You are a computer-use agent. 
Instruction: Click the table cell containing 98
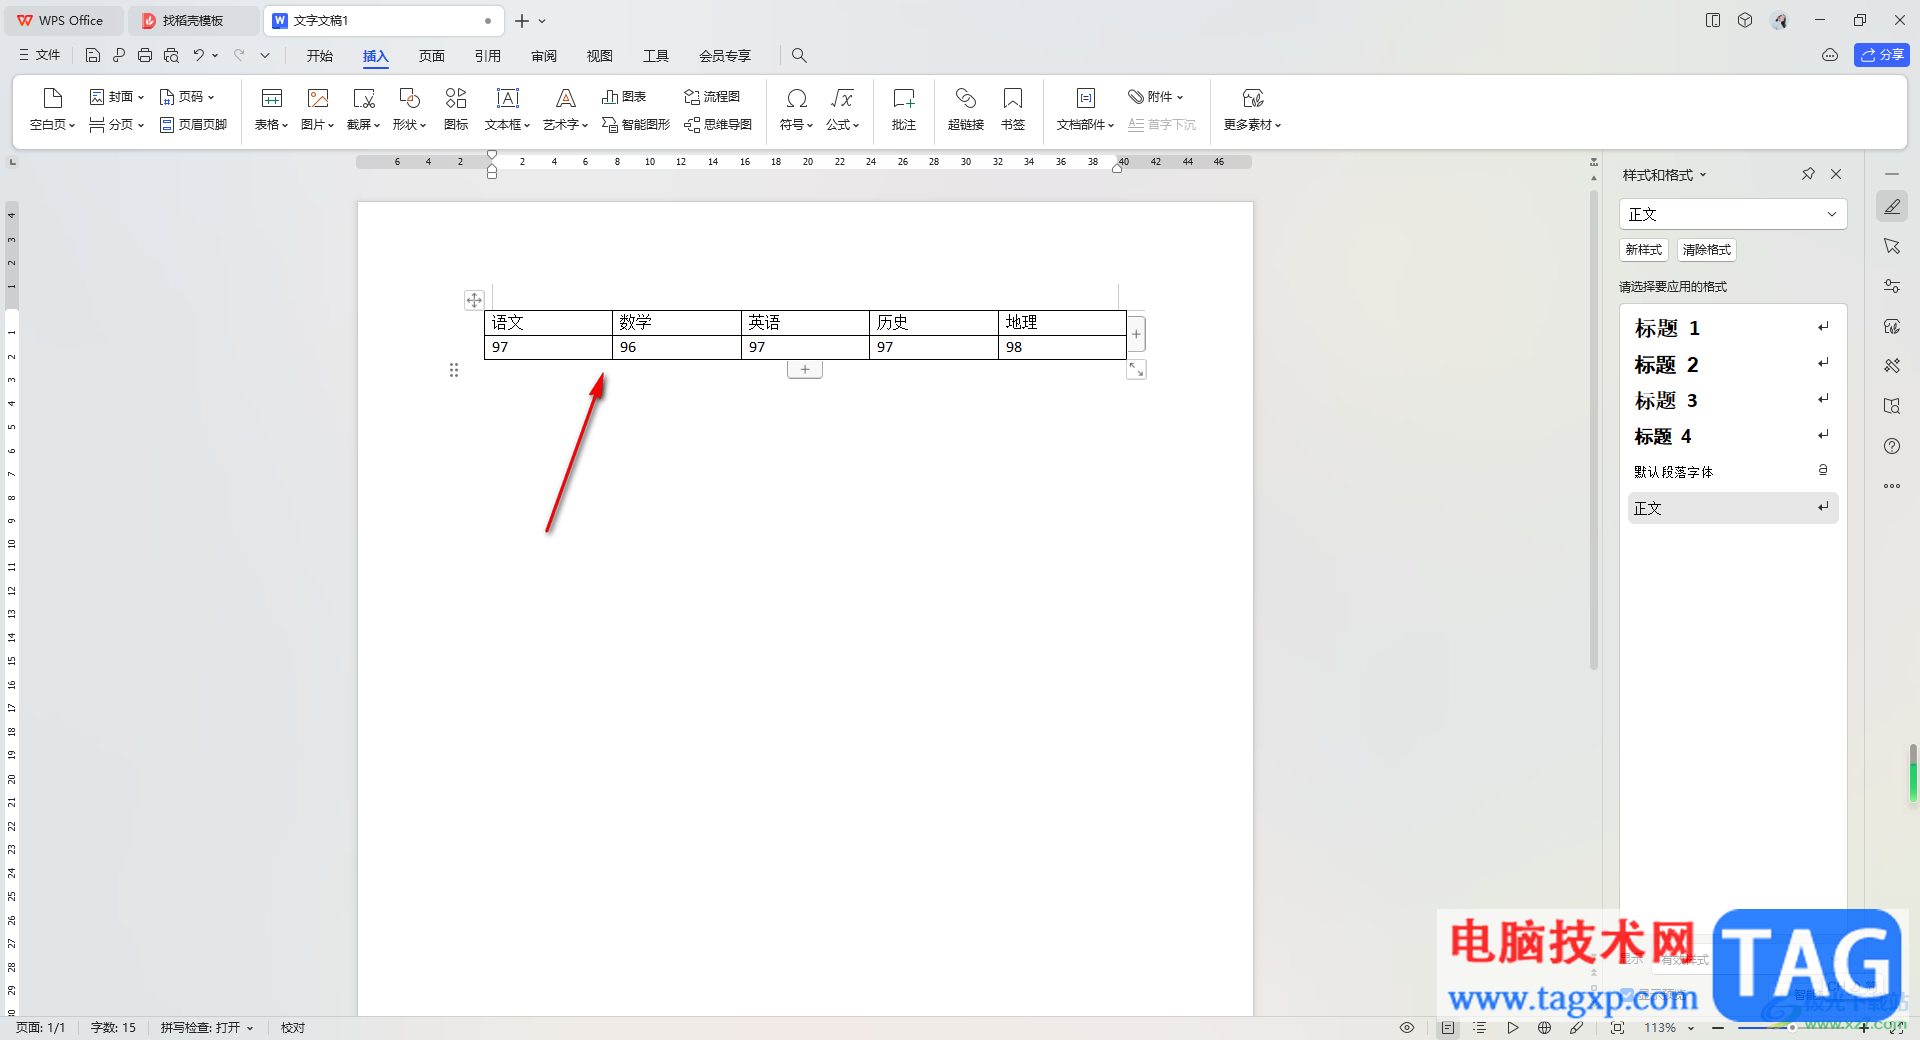tap(1062, 347)
